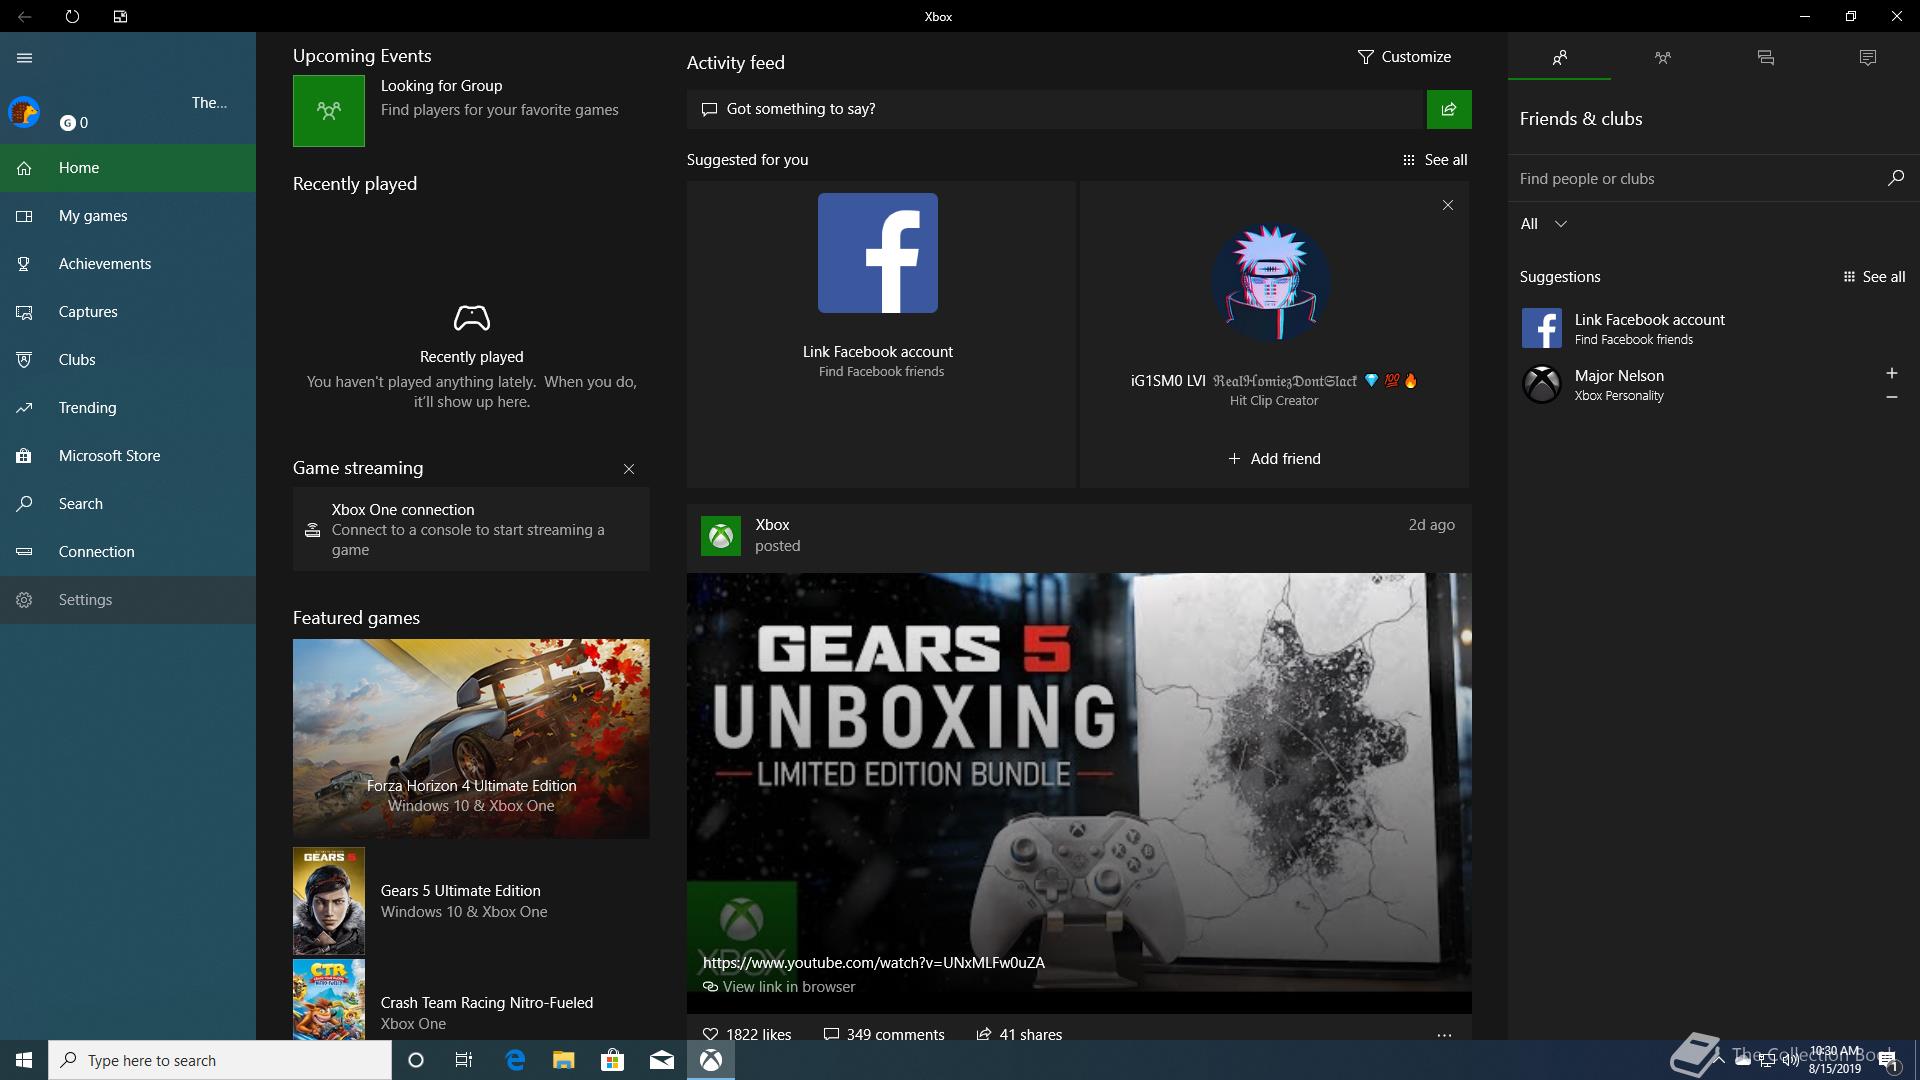The width and height of the screenshot is (1920, 1080).
Task: Click the search magnifier in Friends panel
Action: 1895,178
